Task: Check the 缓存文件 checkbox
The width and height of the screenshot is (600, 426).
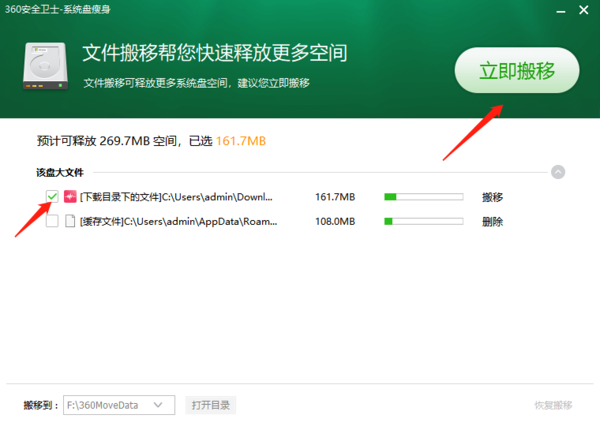Action: [x=52, y=221]
